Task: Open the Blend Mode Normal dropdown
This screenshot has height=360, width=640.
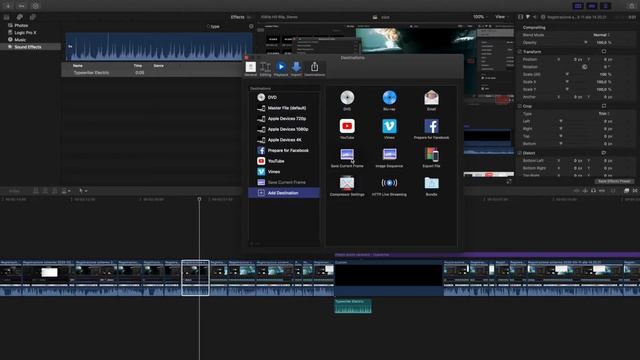Action: (602, 35)
